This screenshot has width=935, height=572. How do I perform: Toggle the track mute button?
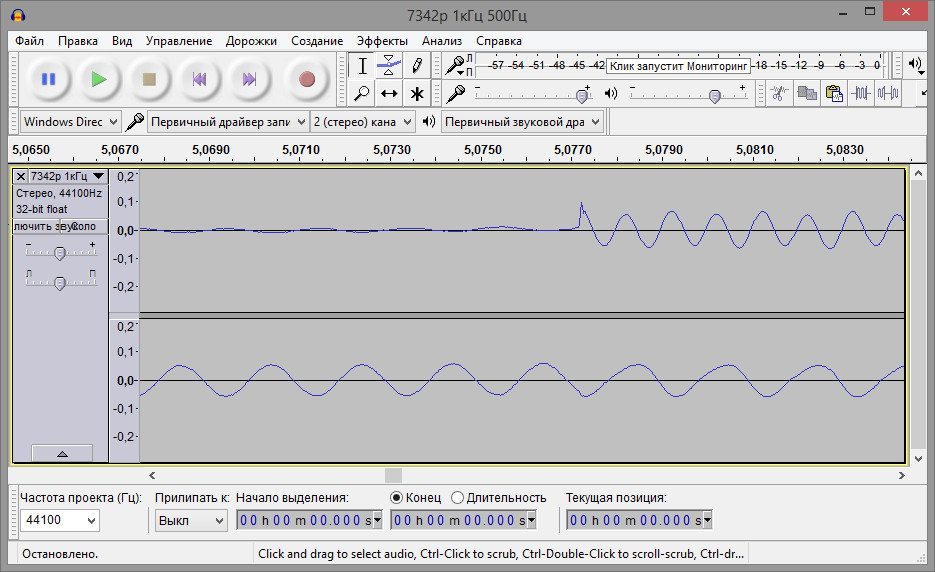pyautogui.click(x=36, y=227)
